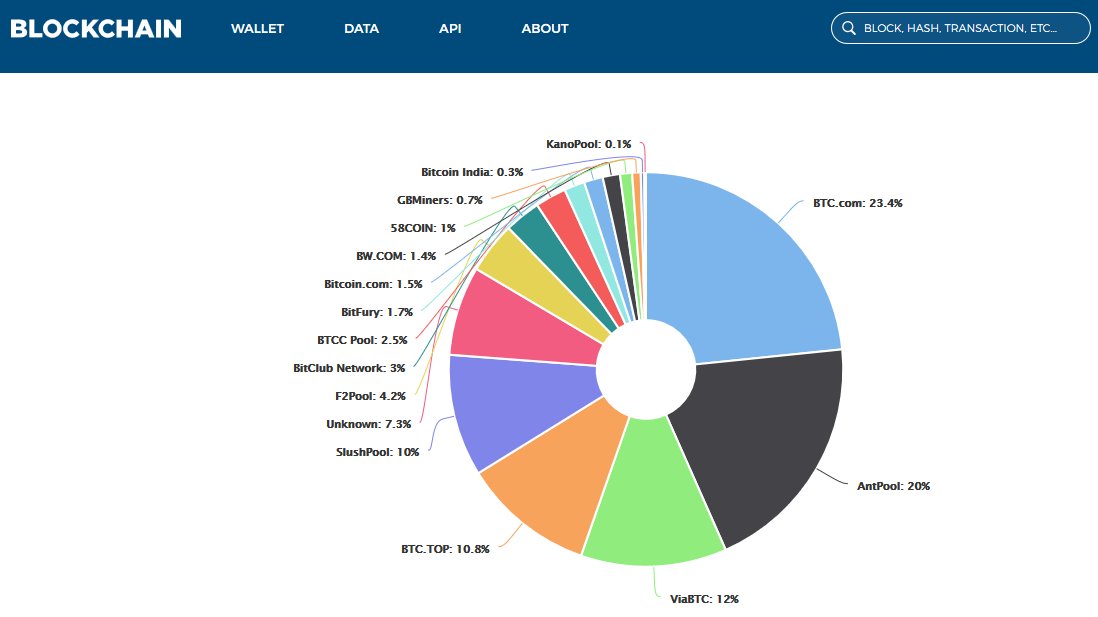
Task: Click the BitClub Network: 3% label
Action: pyautogui.click(x=346, y=367)
